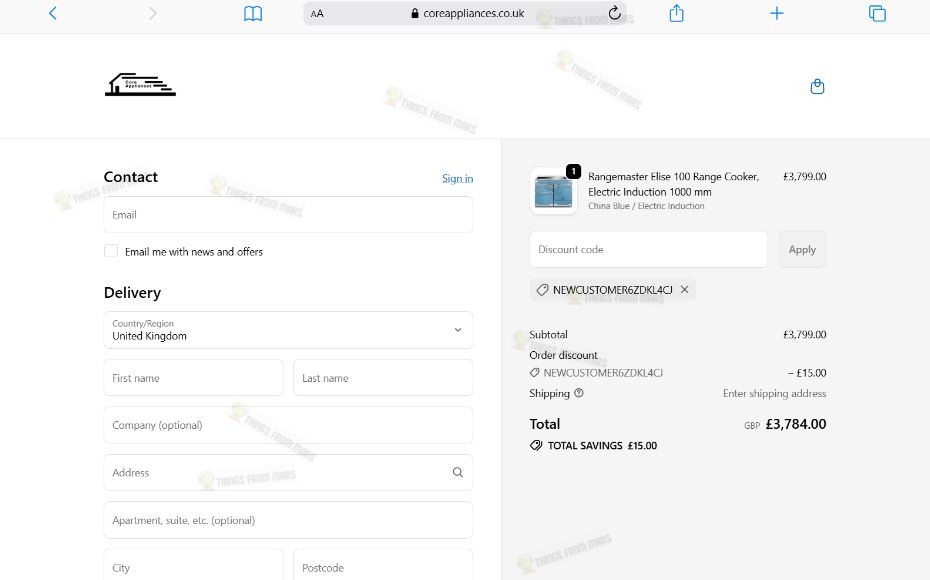Screen dimensions: 930x580
Task: Click the Shipping help question mark icon
Action: [x=579, y=393]
